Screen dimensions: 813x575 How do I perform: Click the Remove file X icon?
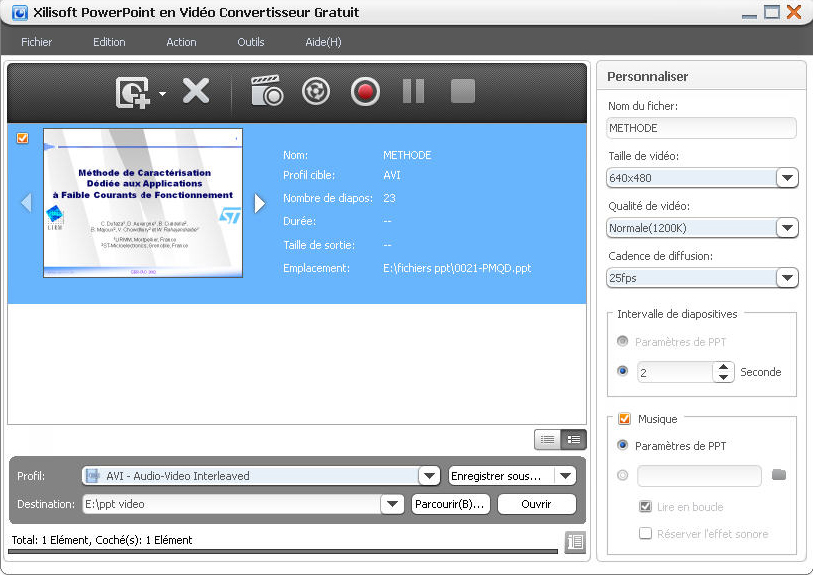point(196,91)
